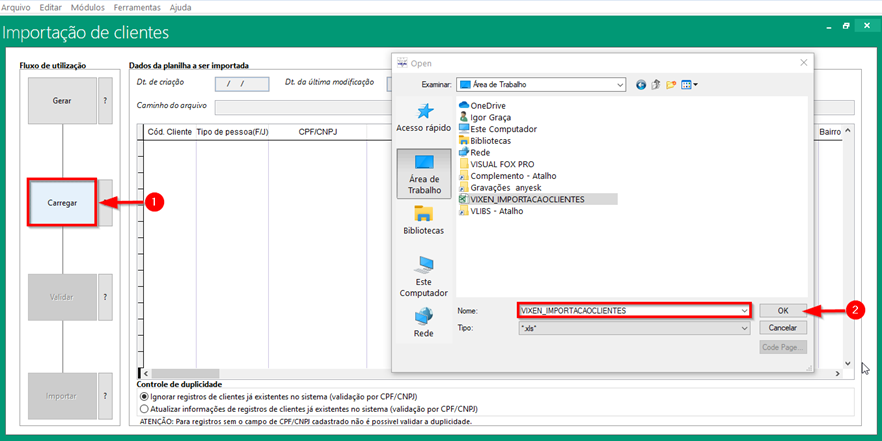Screen dimensions: 882x441
Task: Open Bibliotecas from the places sidebar
Action: pos(423,220)
